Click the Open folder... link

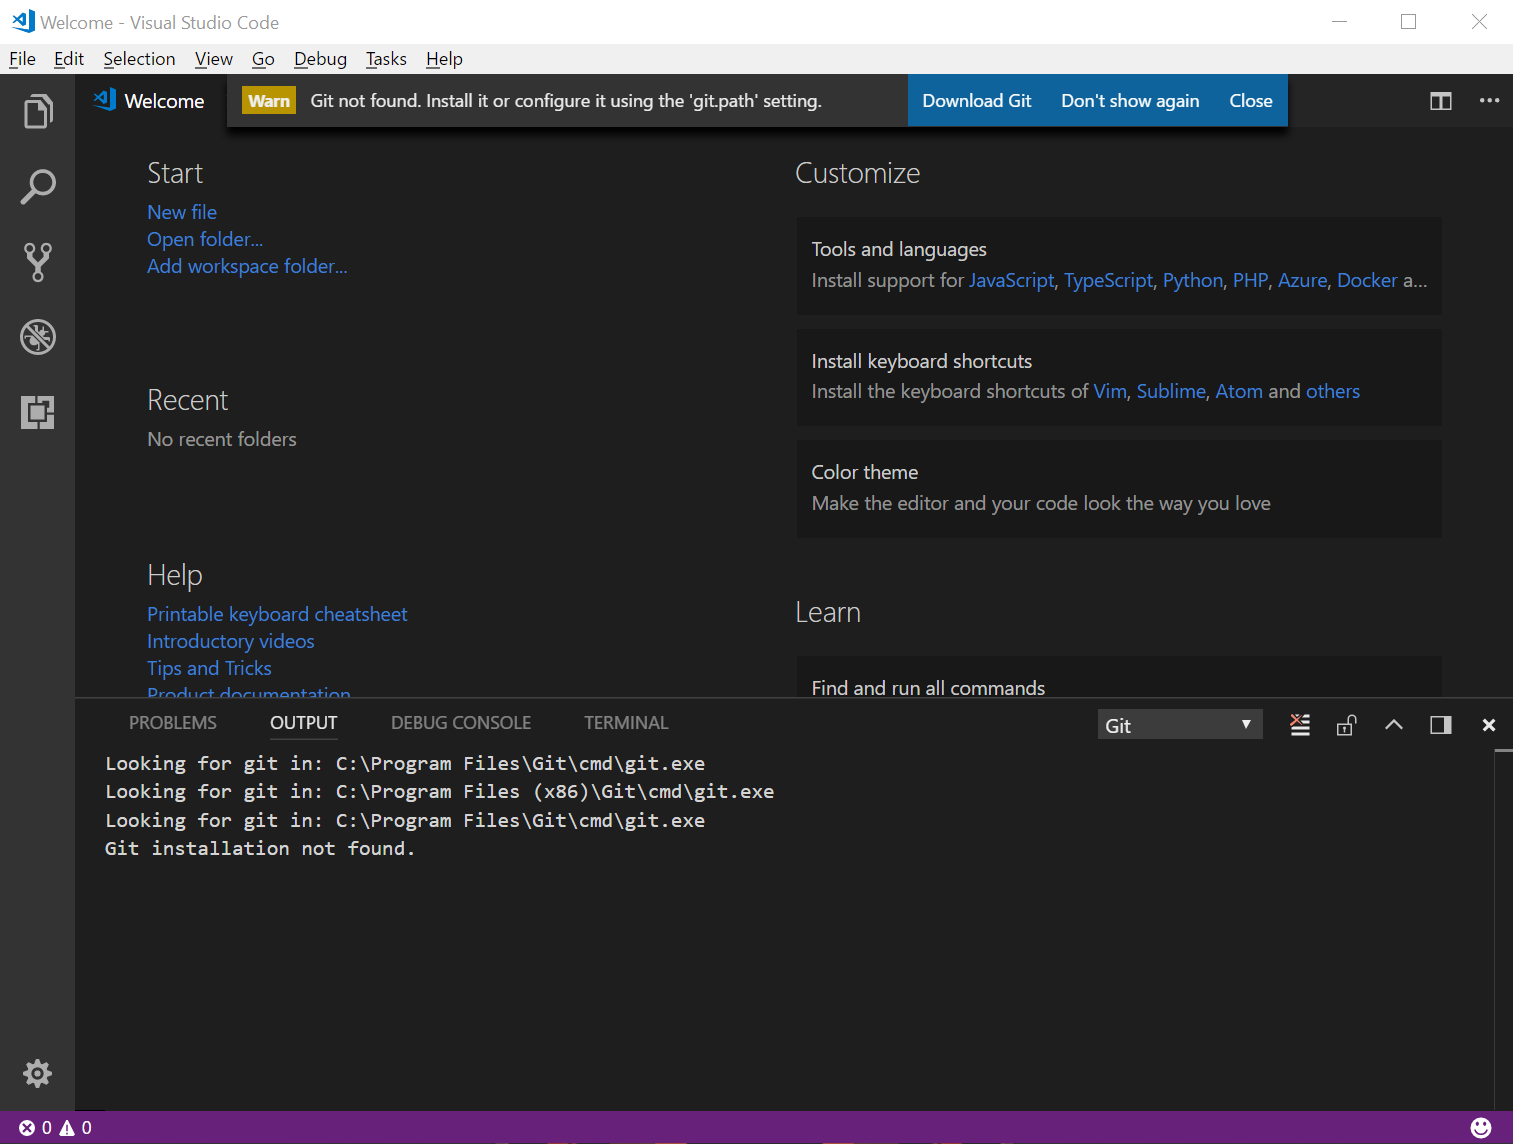[x=205, y=239]
